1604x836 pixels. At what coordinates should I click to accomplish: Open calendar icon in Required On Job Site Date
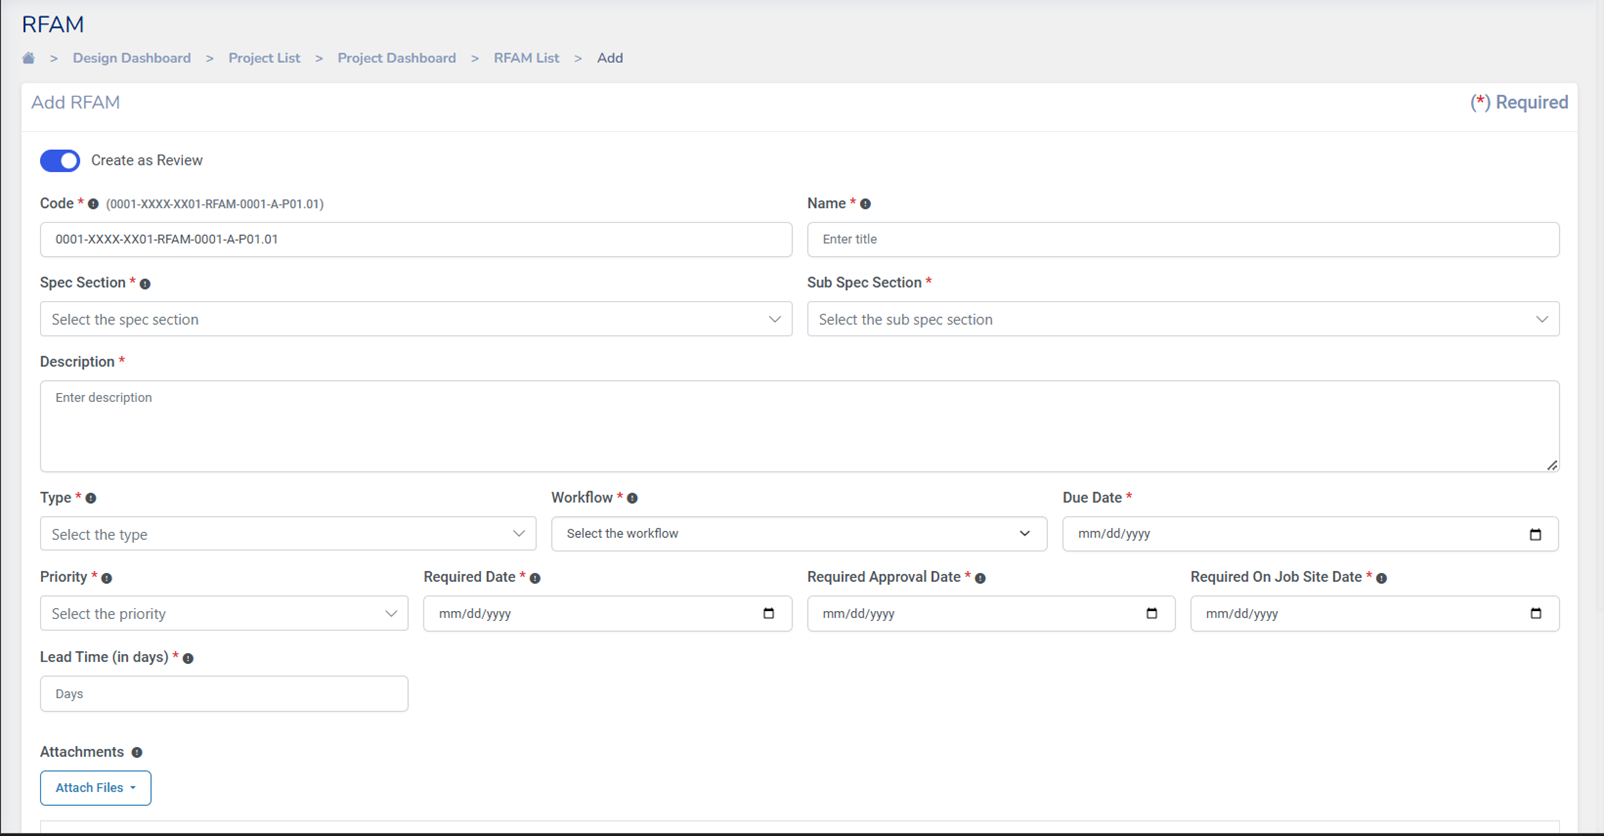click(1535, 614)
